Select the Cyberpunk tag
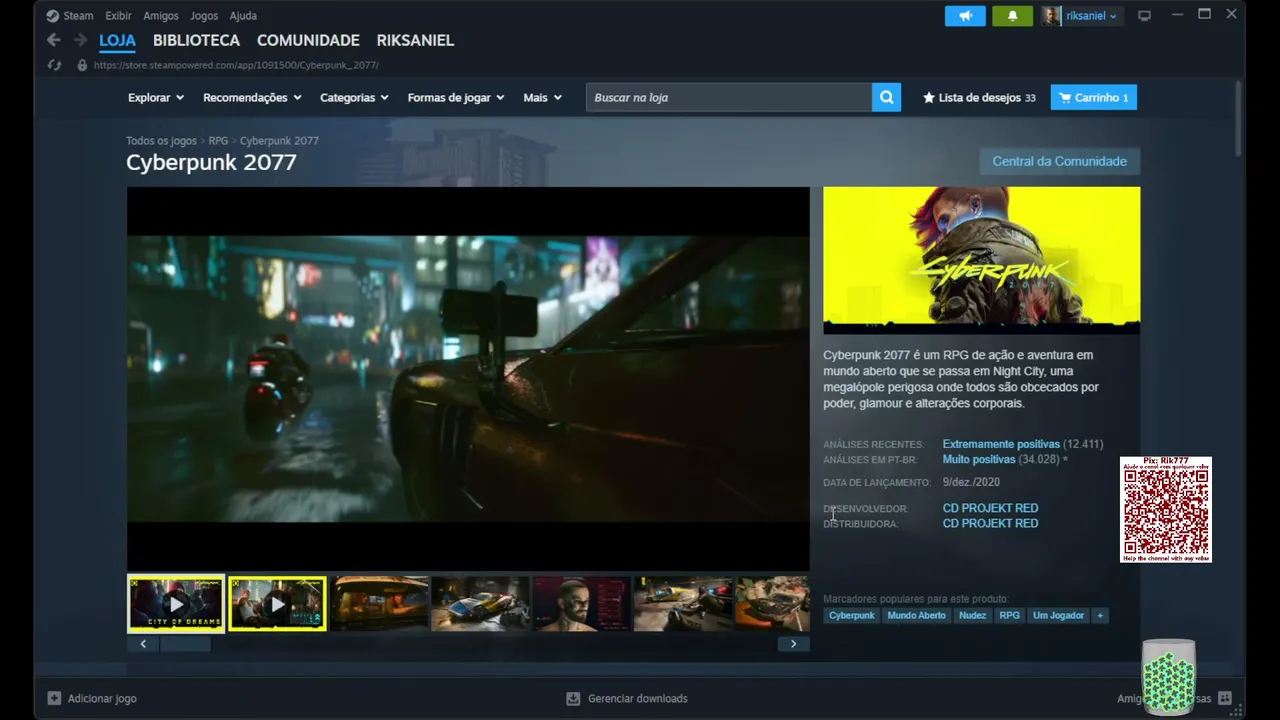The width and height of the screenshot is (1280, 720). [852, 616]
